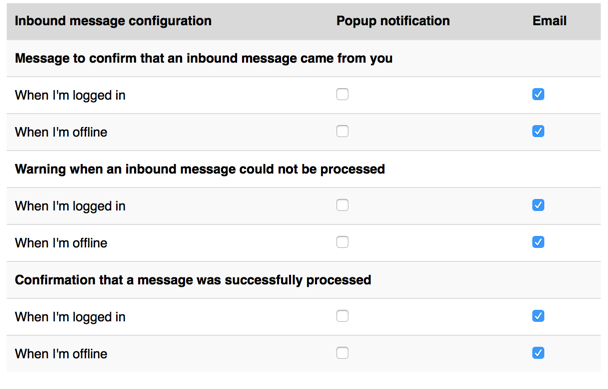The height and width of the screenshot is (389, 608).
Task: Uncheck email for offline inbound message confirmation
Action: tap(538, 131)
